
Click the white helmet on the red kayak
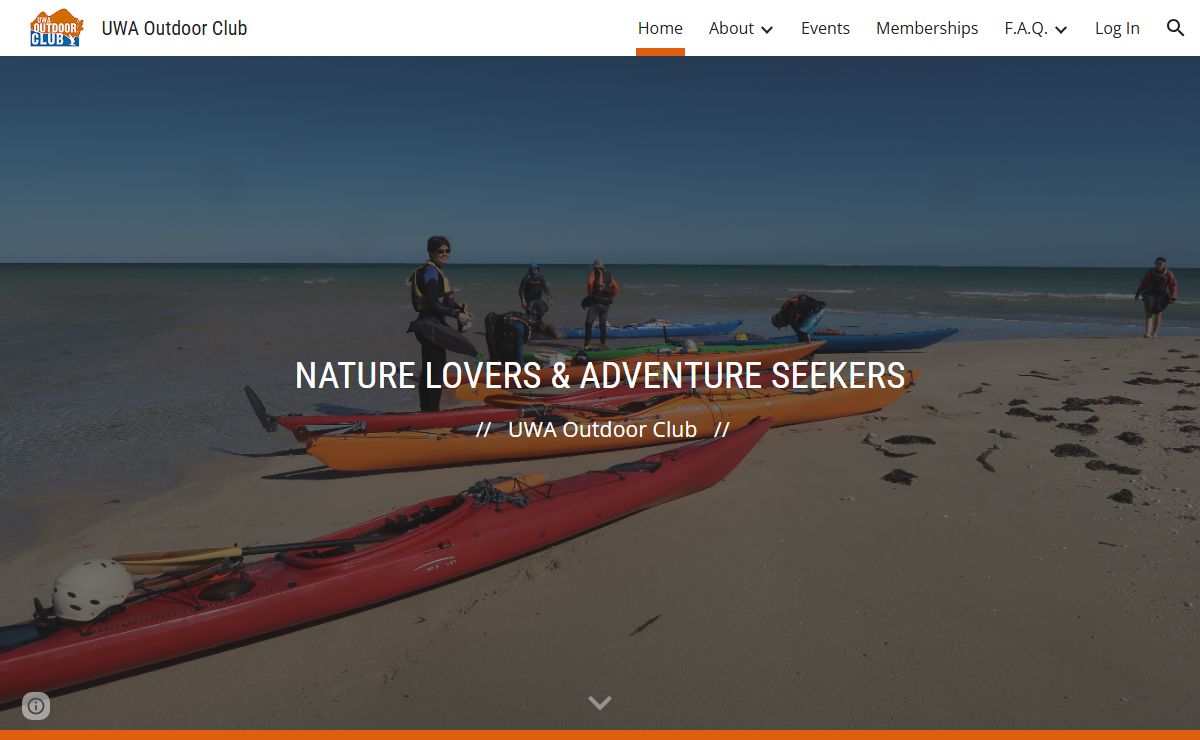point(92,589)
